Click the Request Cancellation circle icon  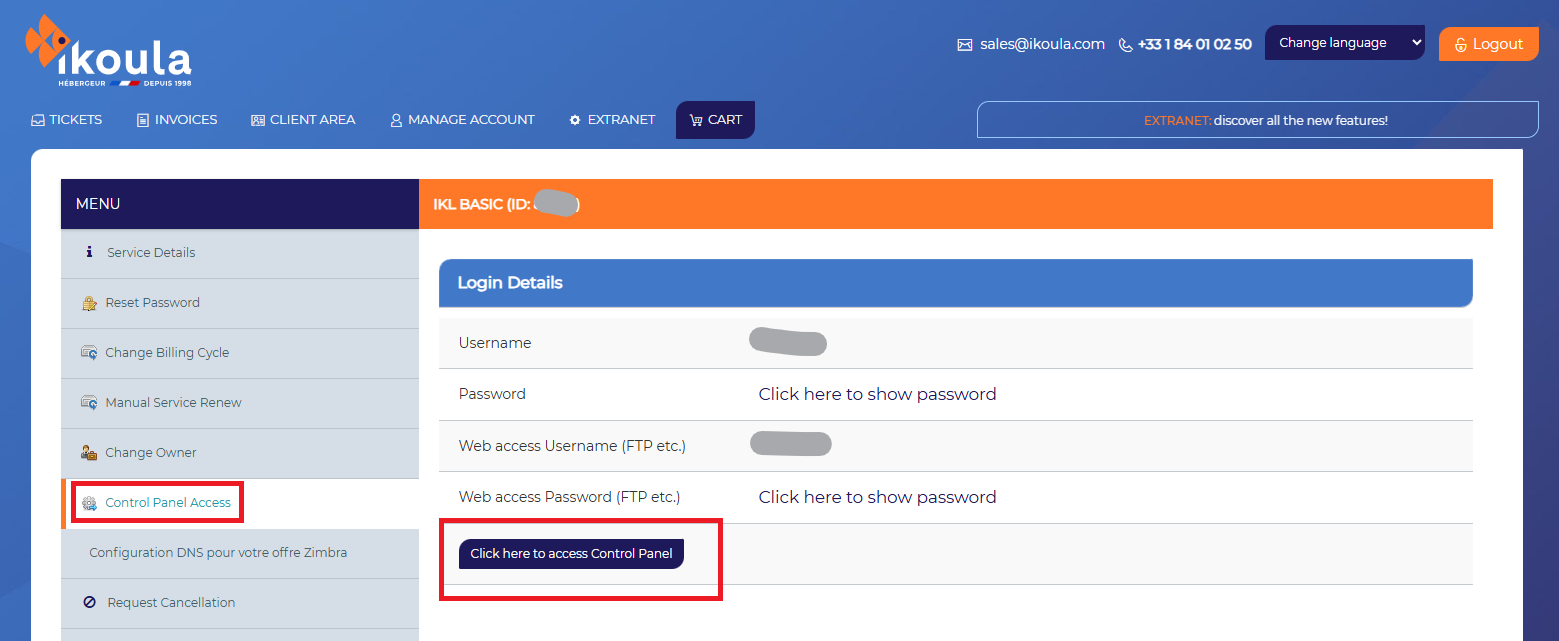point(90,603)
